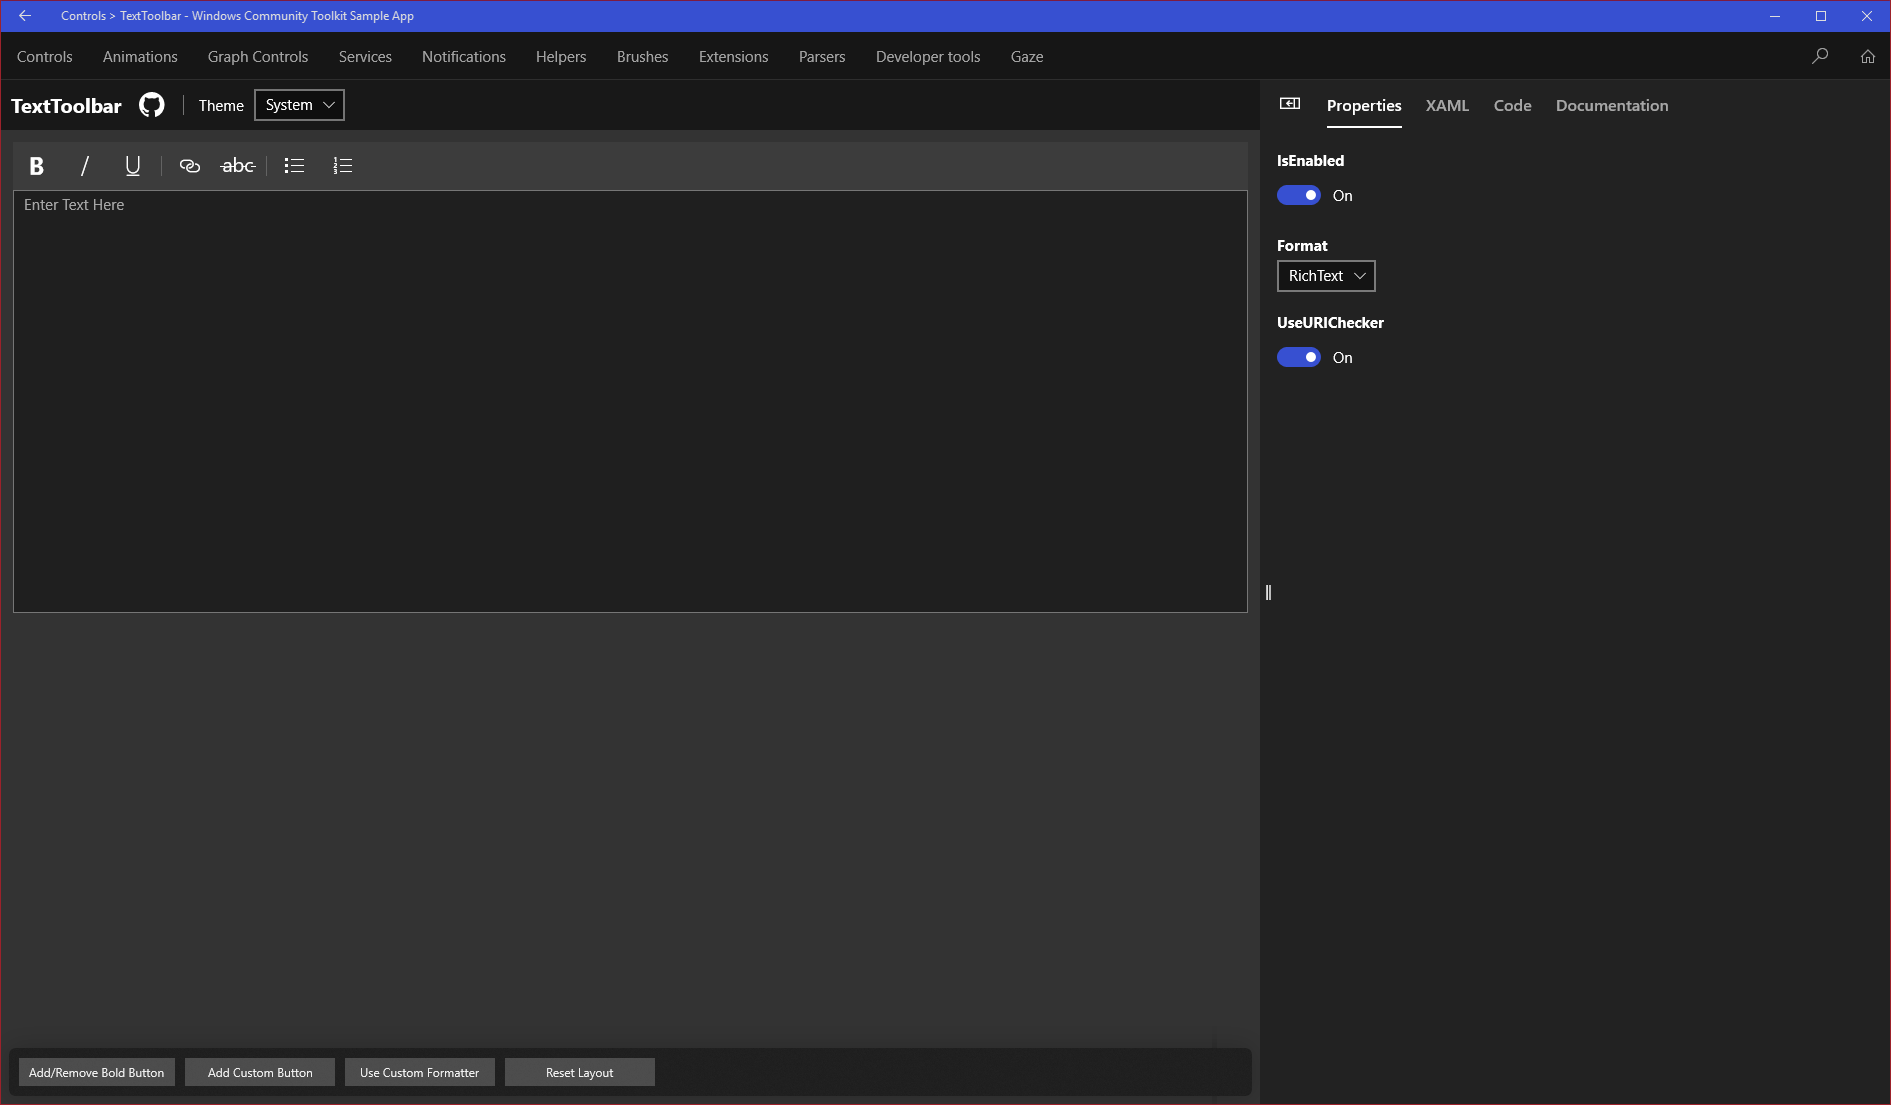Switch to the XAML tab
Image resolution: width=1891 pixels, height=1105 pixels.
[1447, 106]
